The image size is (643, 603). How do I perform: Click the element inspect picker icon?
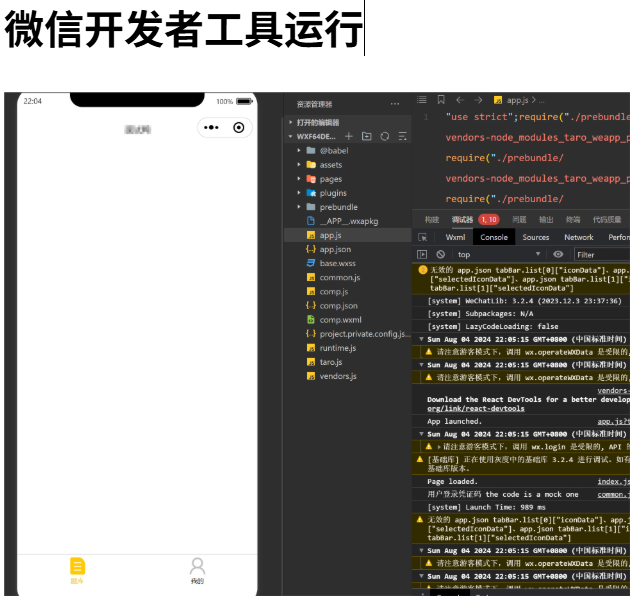(423, 238)
